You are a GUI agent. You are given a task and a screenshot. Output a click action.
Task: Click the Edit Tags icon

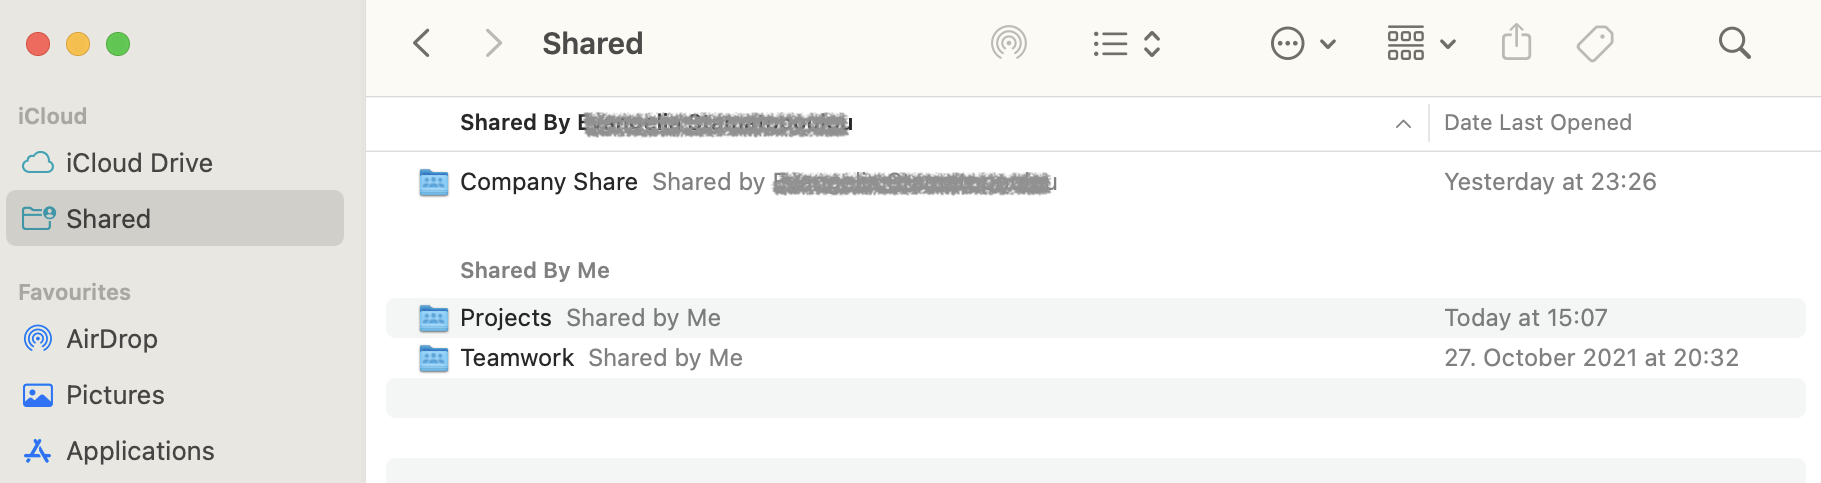tap(1595, 43)
